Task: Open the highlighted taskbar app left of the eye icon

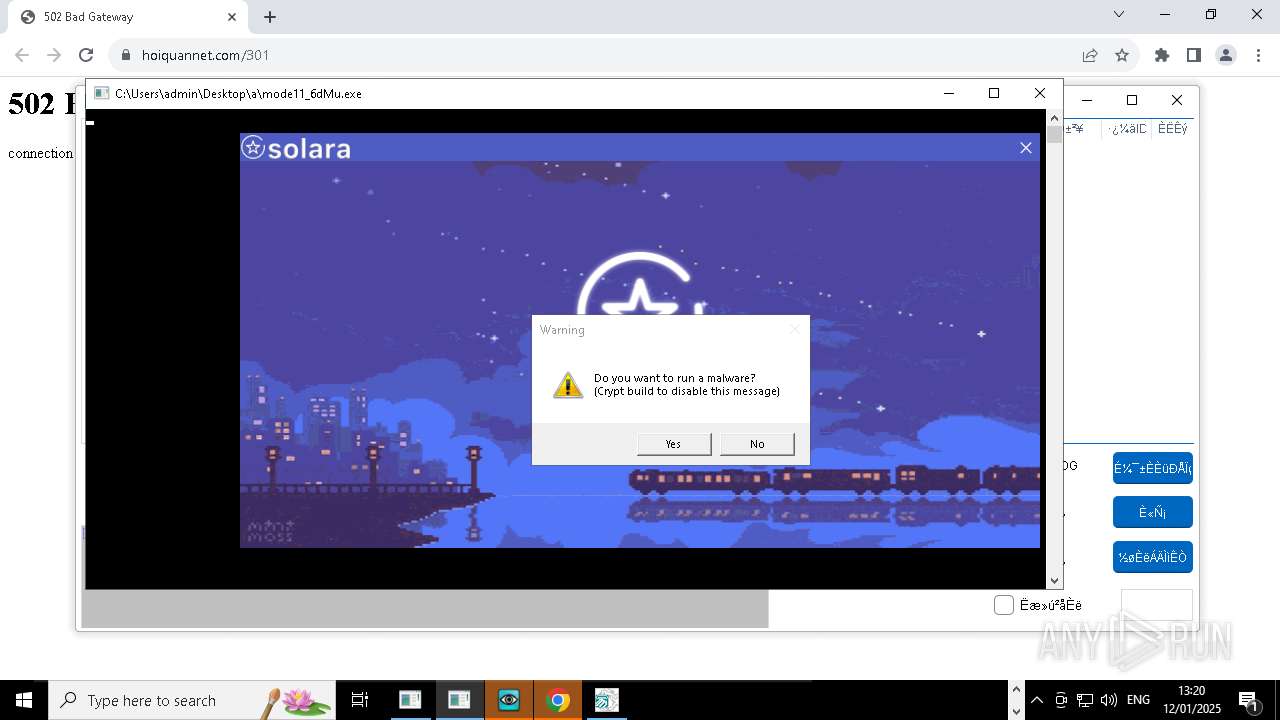Action: tap(459, 700)
